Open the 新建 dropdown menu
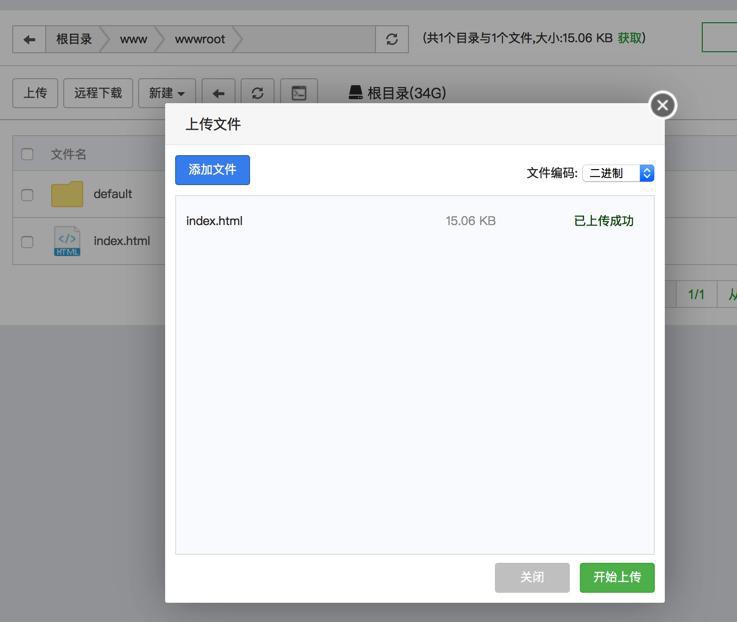This screenshot has width=737, height=622. pyautogui.click(x=167, y=93)
